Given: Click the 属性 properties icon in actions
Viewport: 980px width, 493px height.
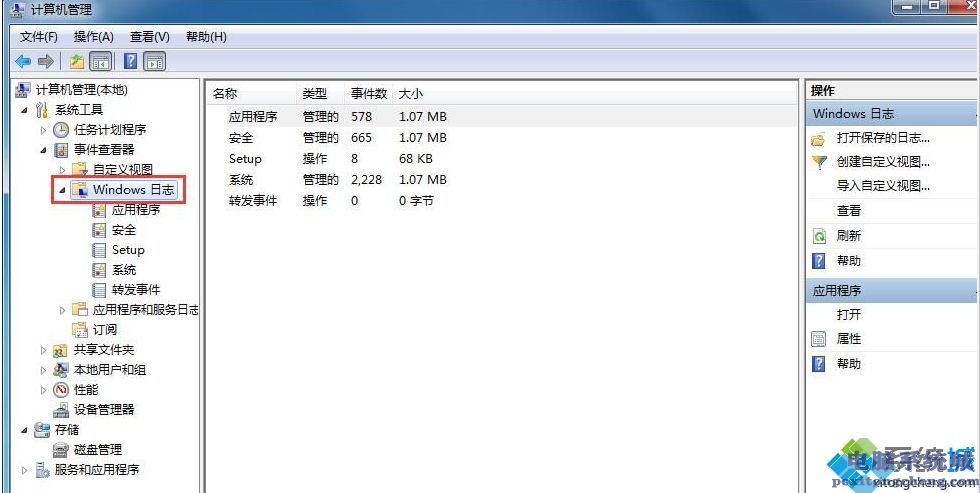Looking at the screenshot, I should tap(819, 339).
